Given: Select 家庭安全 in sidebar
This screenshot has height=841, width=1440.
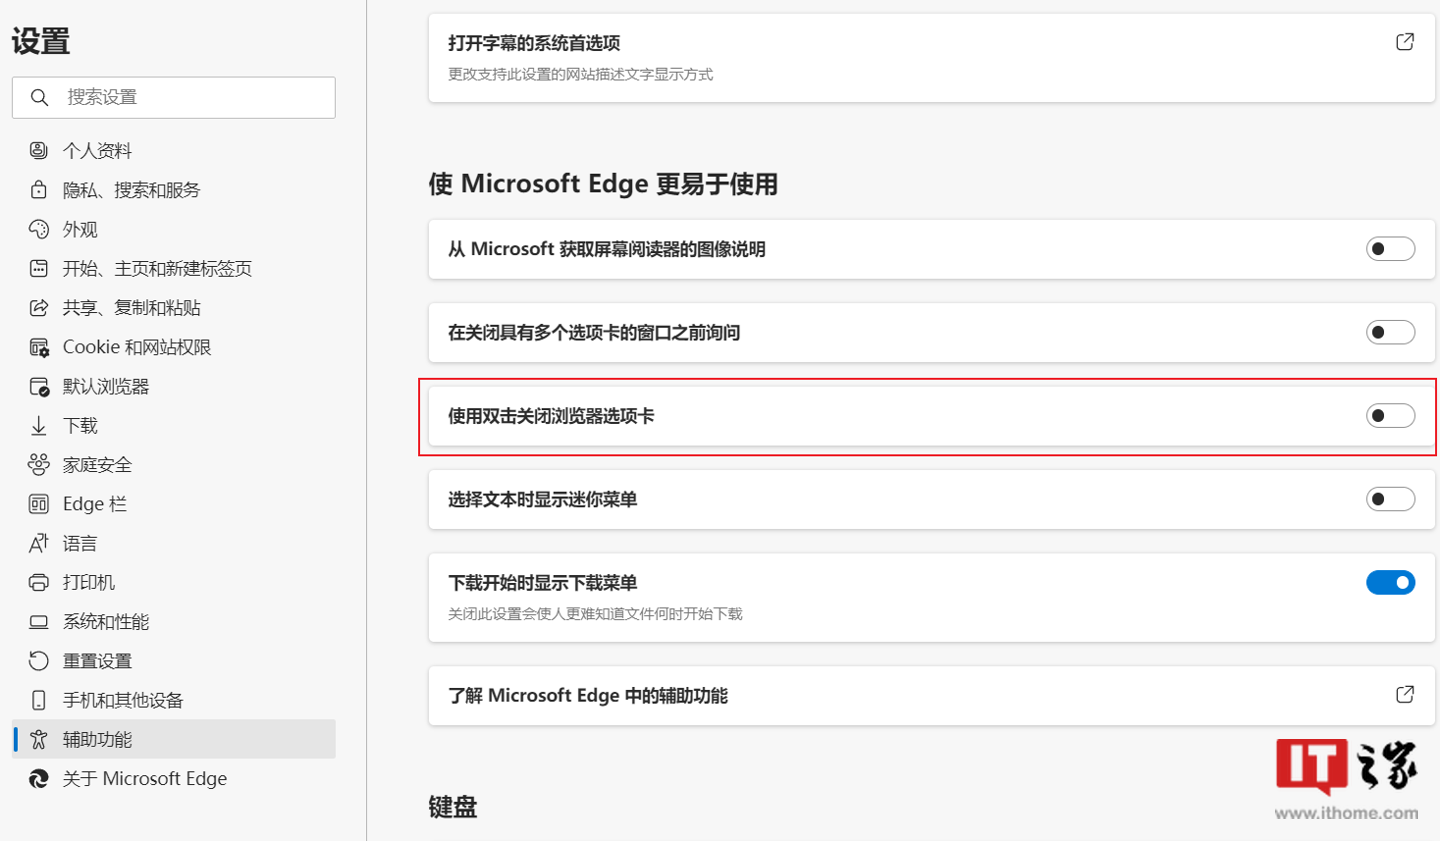Looking at the screenshot, I should [174, 465].
